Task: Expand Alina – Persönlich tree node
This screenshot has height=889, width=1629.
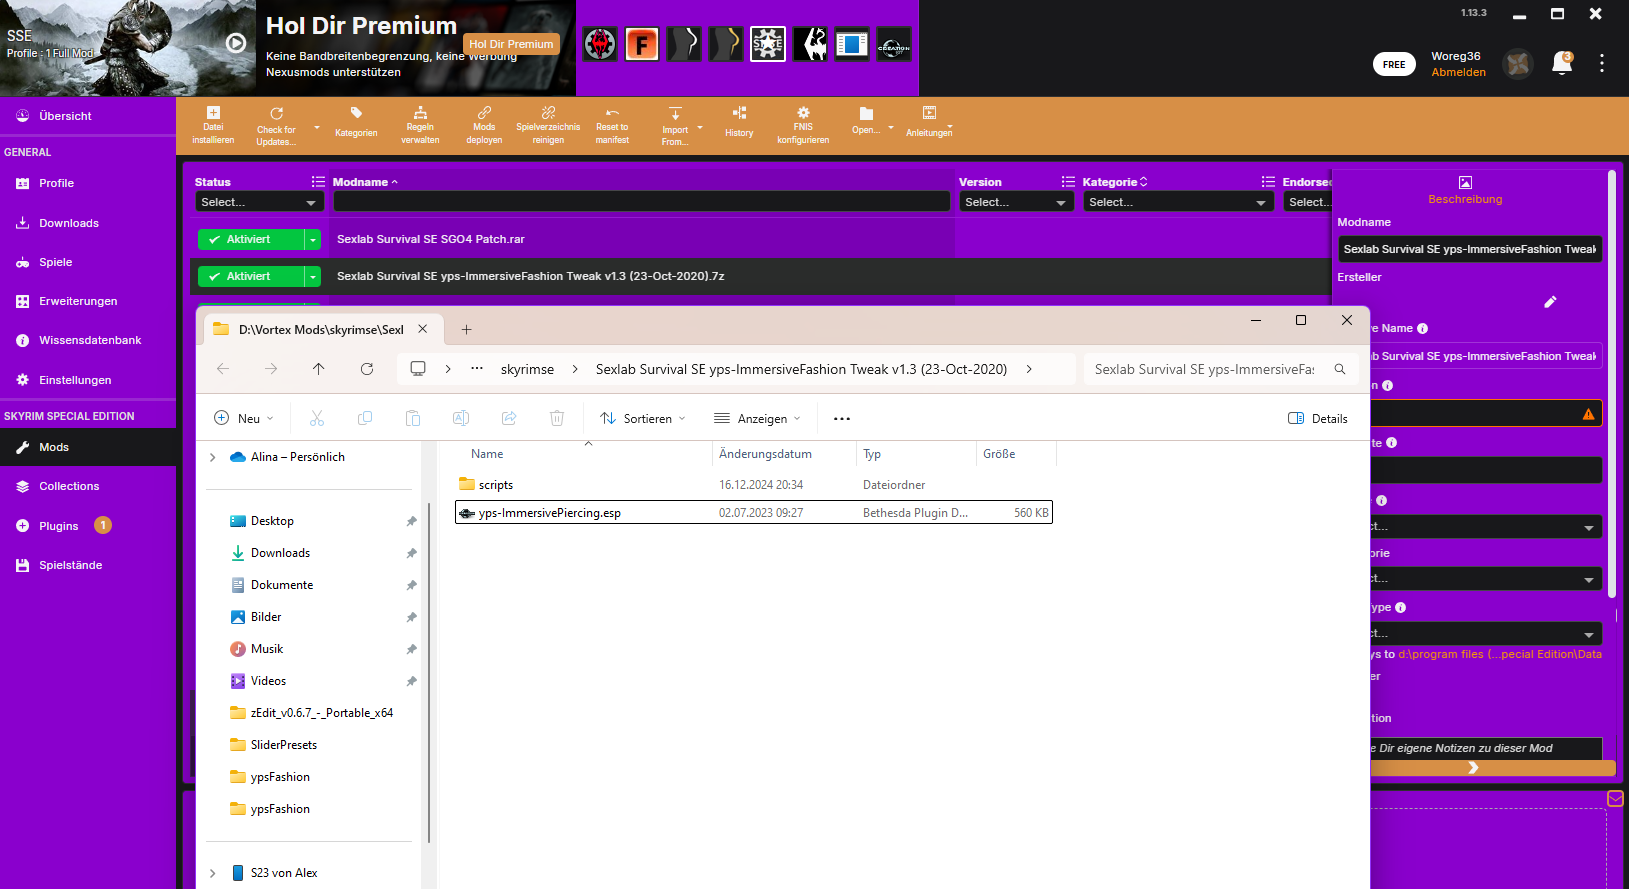Action: (x=213, y=457)
